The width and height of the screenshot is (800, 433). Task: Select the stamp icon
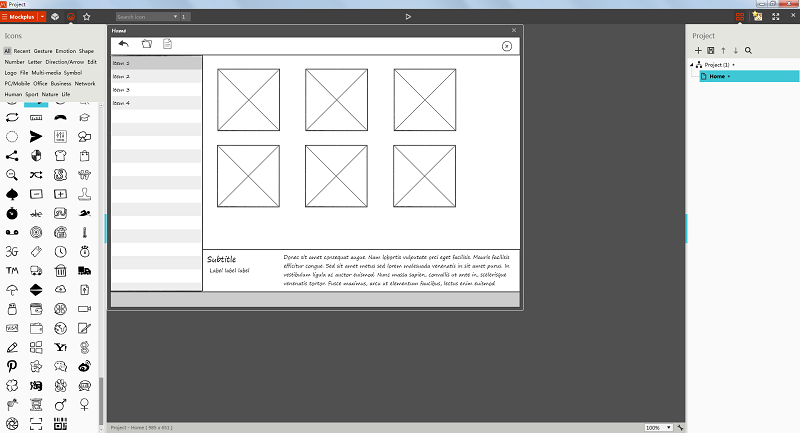point(85,194)
